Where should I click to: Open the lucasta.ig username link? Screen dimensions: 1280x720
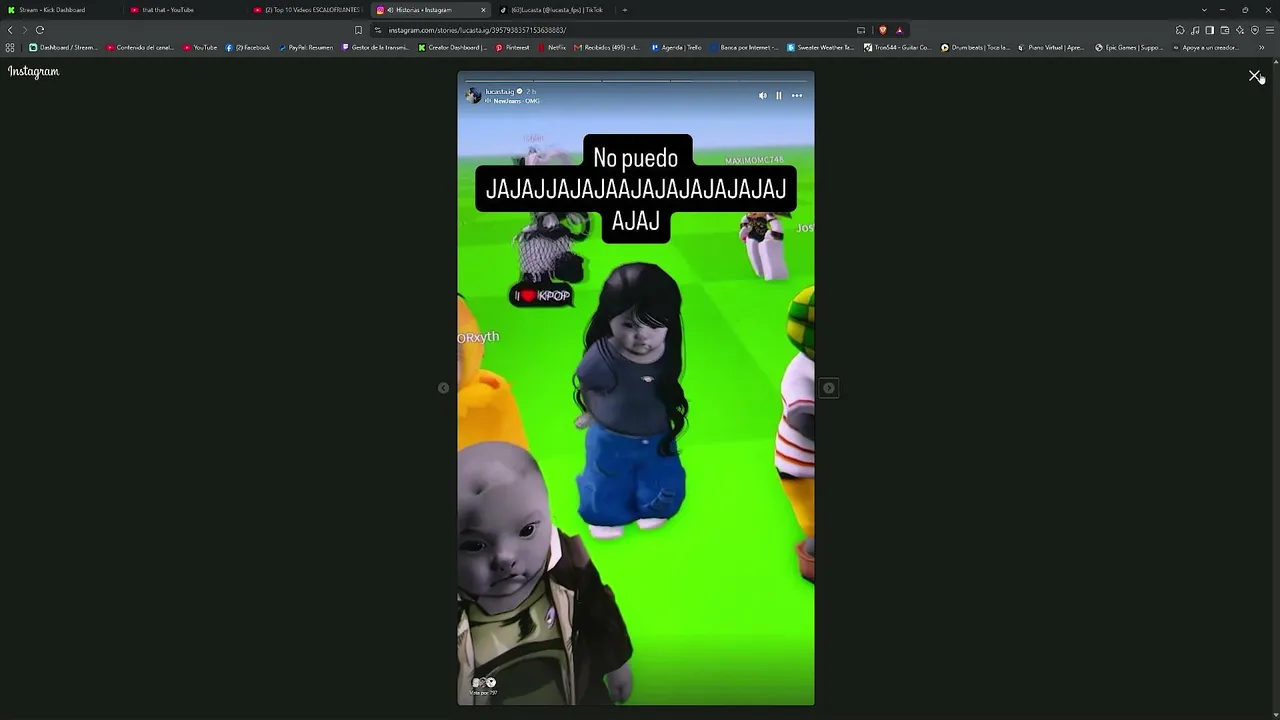click(499, 92)
